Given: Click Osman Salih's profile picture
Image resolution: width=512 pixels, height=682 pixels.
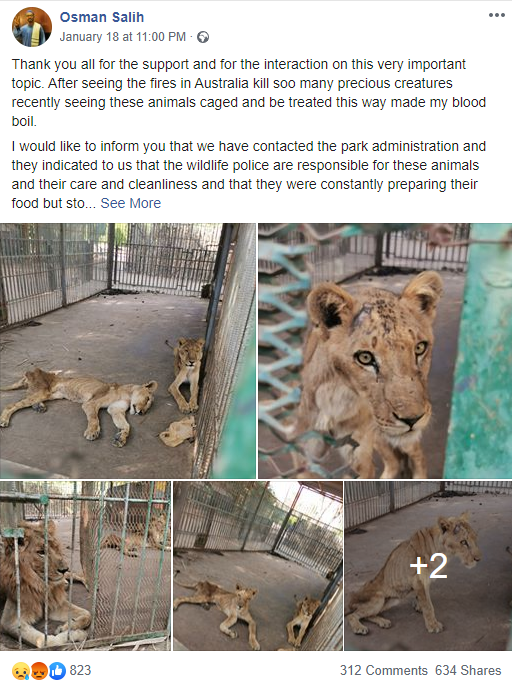Looking at the screenshot, I should coord(32,27).
